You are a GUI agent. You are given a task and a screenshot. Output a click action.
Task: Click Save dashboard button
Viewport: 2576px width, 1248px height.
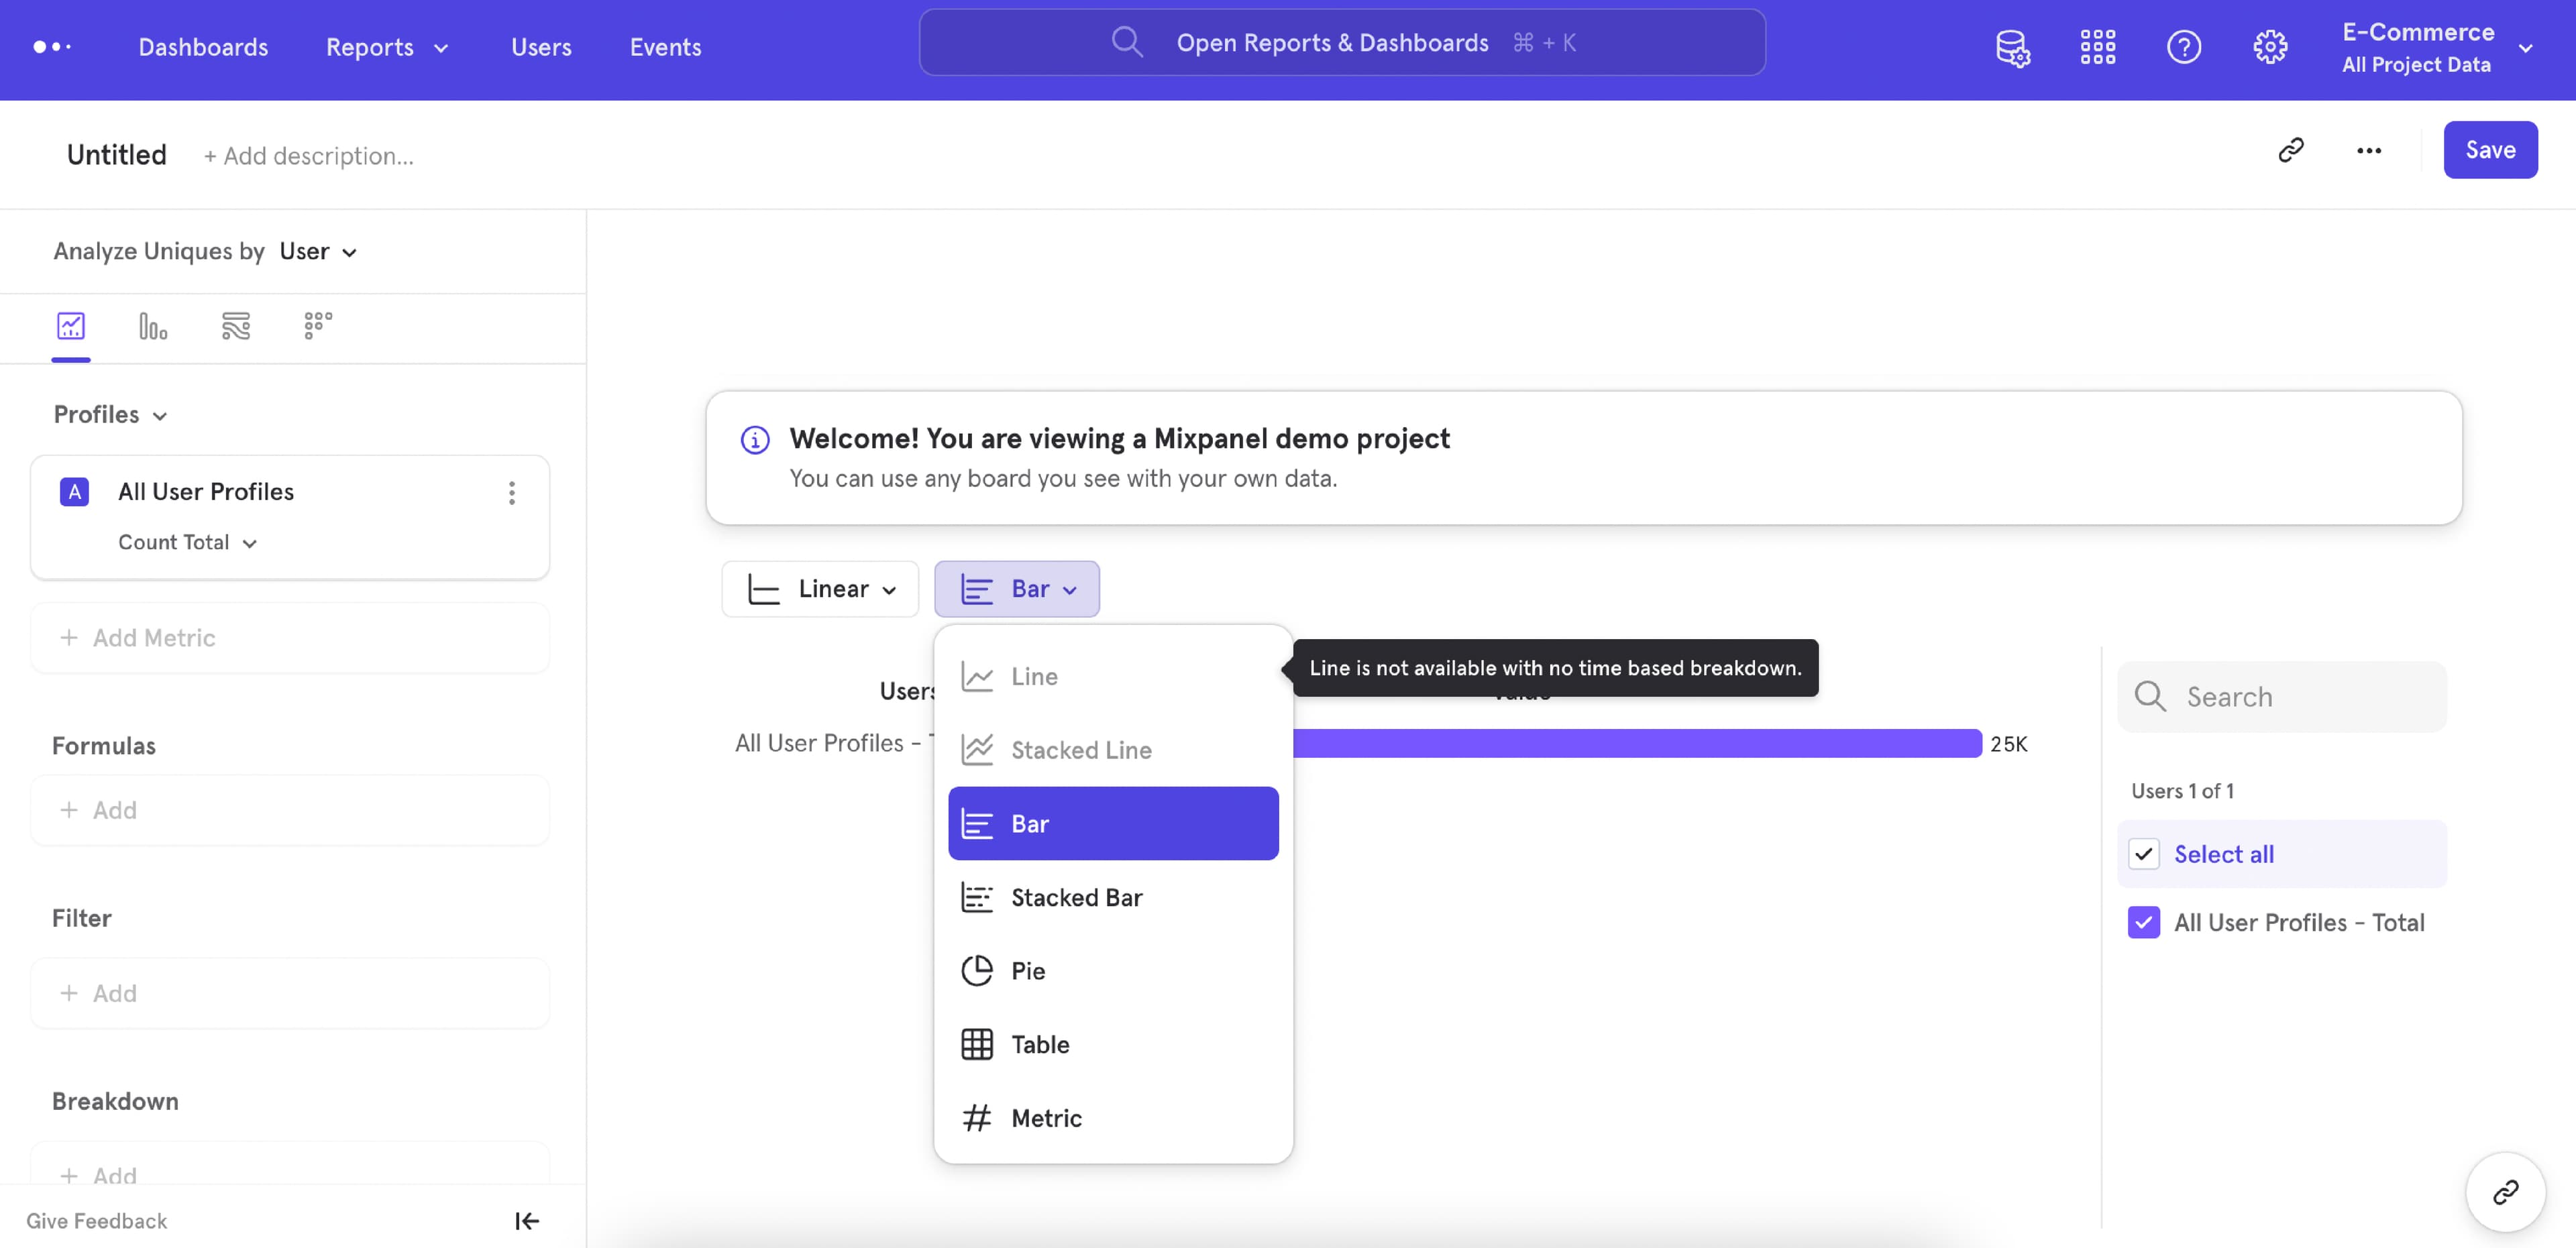tap(2491, 150)
